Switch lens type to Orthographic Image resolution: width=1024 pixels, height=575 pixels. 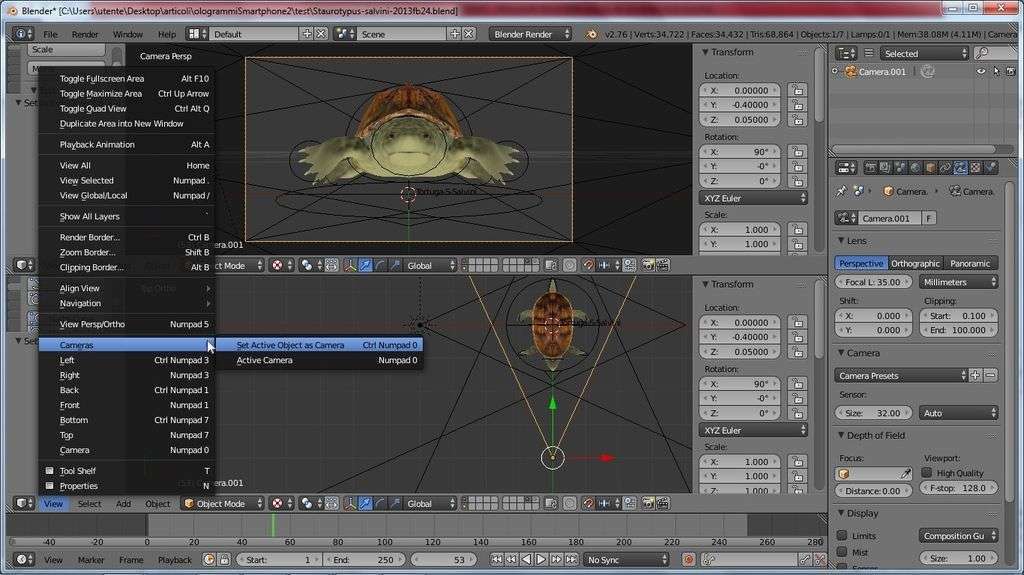[916, 264]
